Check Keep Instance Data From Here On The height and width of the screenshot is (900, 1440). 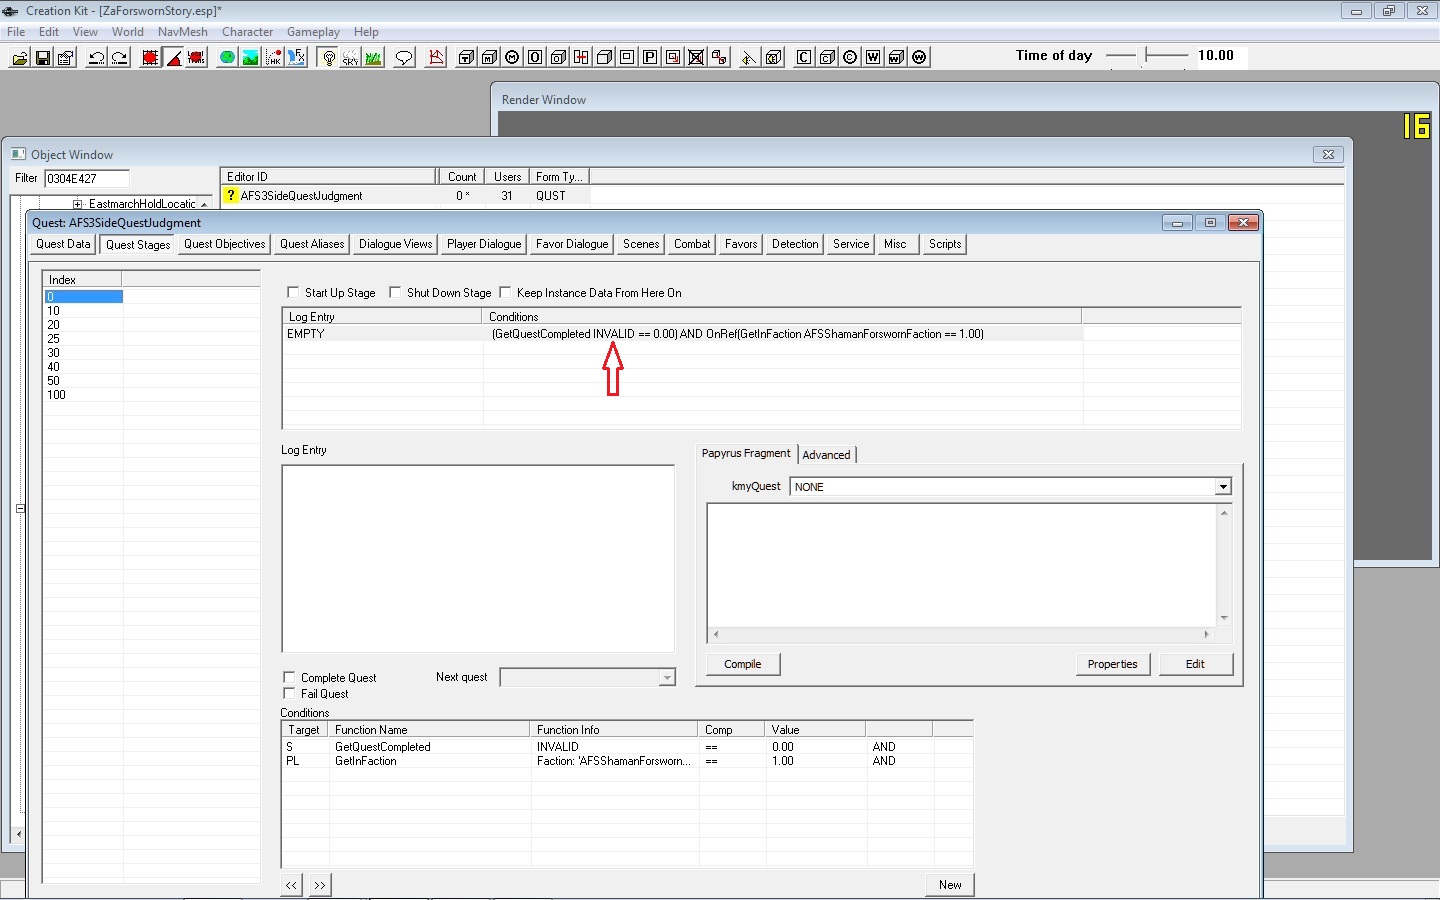tap(505, 292)
